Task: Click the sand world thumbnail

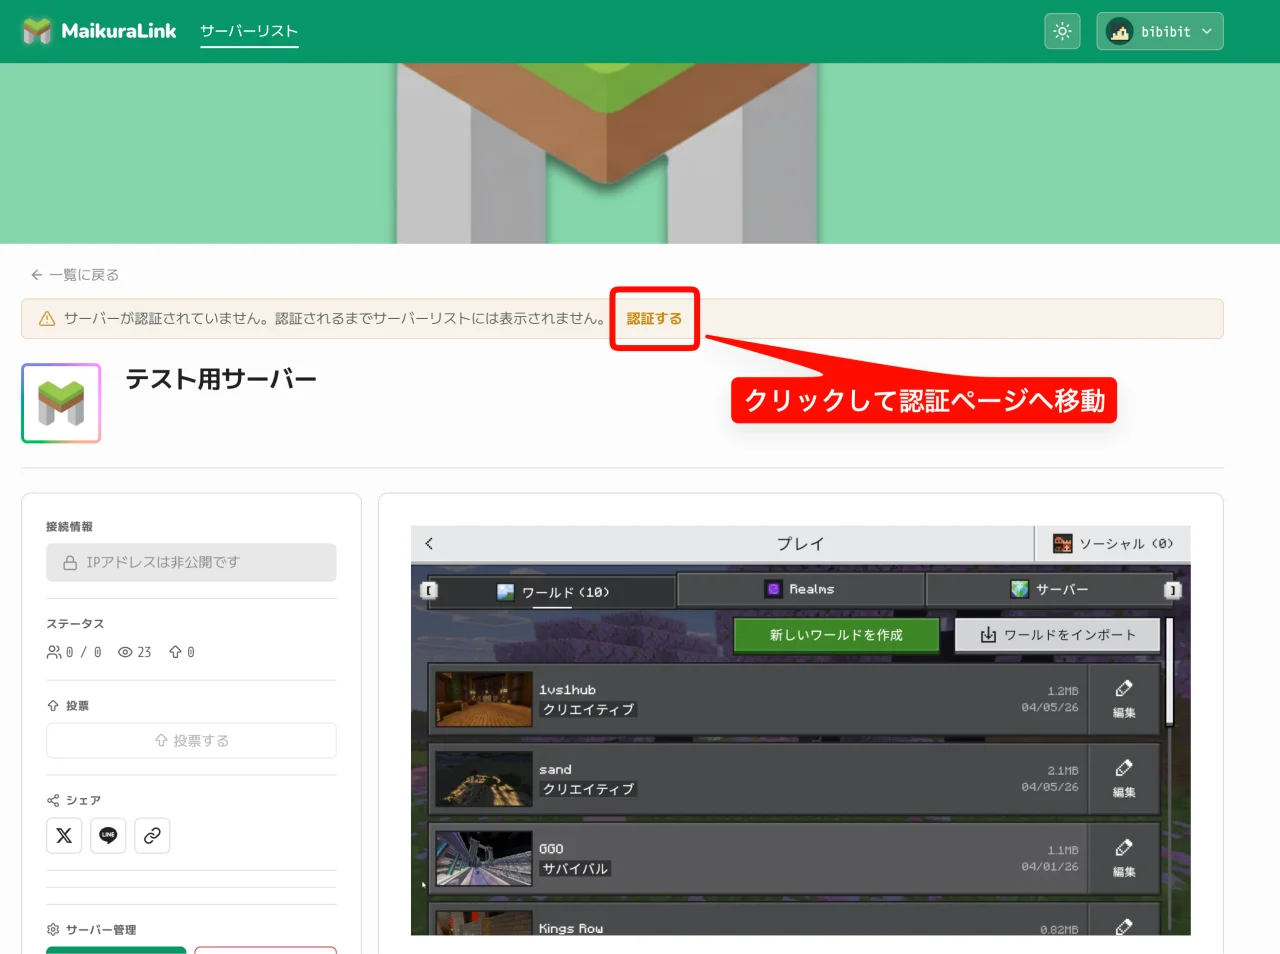Action: tap(484, 779)
